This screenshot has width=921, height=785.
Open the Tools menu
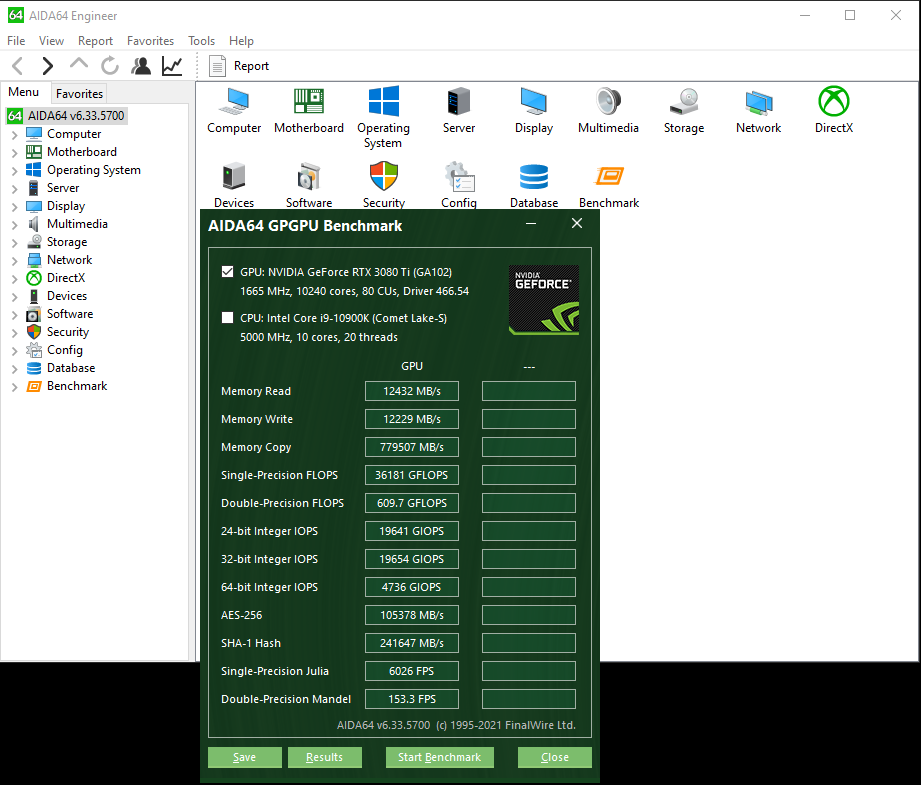click(x=201, y=41)
